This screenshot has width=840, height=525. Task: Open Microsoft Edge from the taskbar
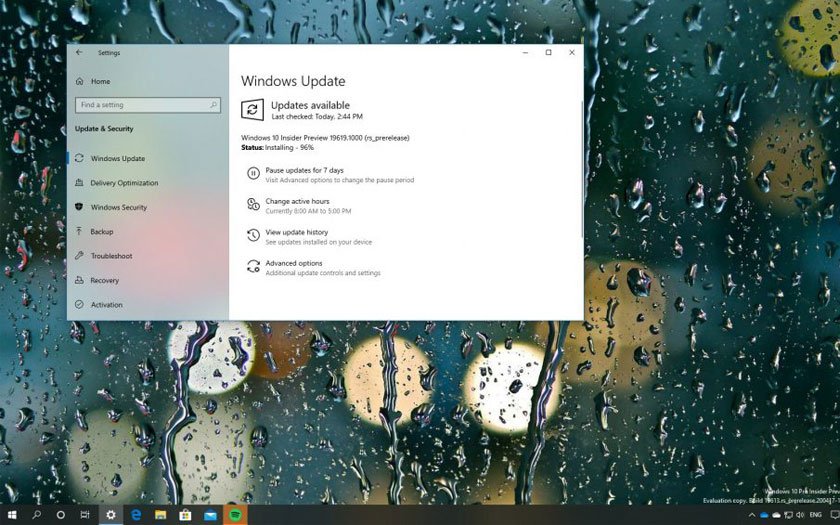click(136, 515)
